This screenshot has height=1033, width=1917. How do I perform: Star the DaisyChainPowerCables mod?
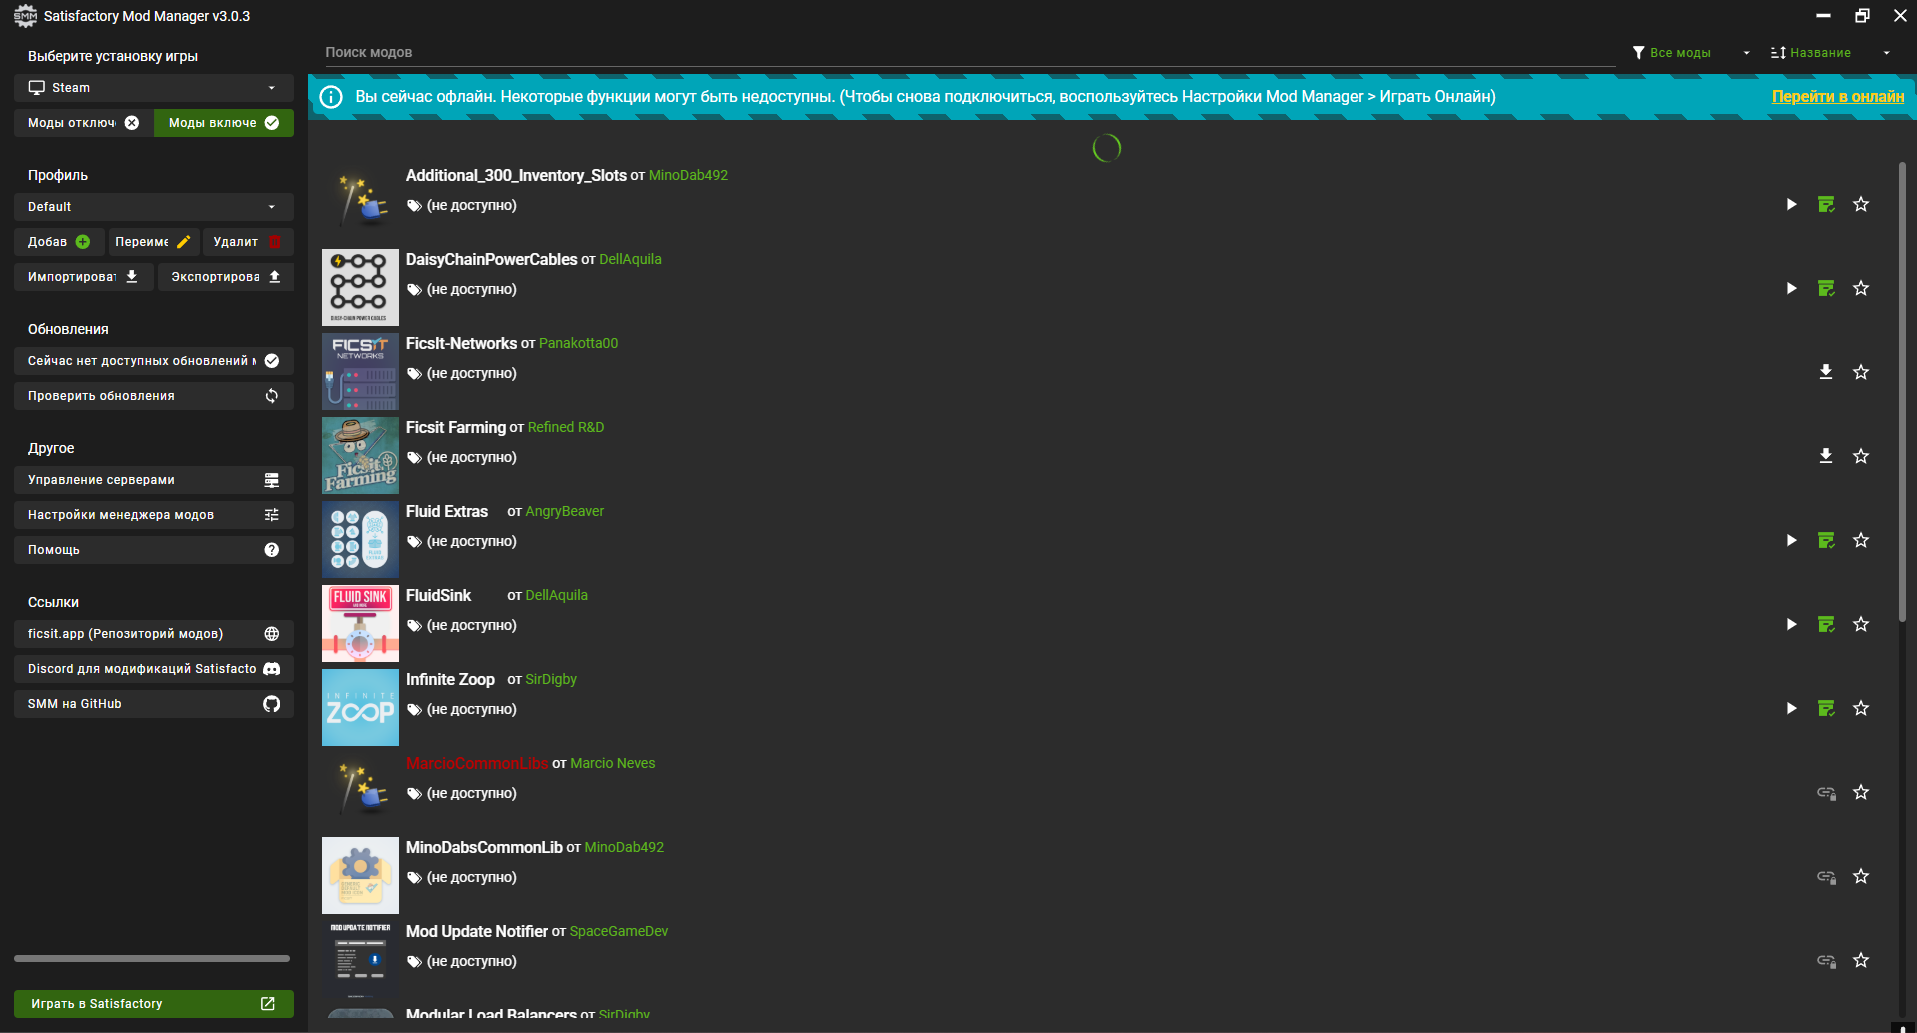(x=1861, y=288)
